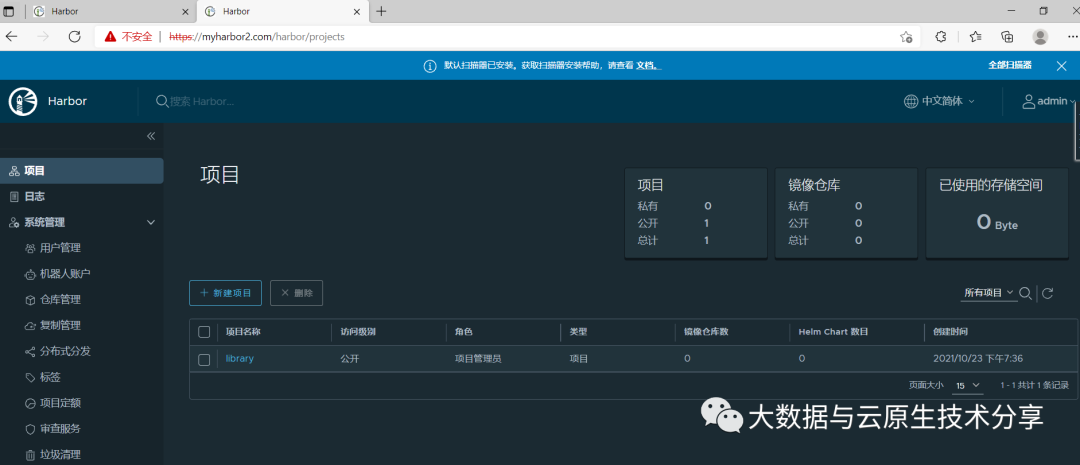
Task: Open a new browser tab
Action: pyautogui.click(x=381, y=11)
